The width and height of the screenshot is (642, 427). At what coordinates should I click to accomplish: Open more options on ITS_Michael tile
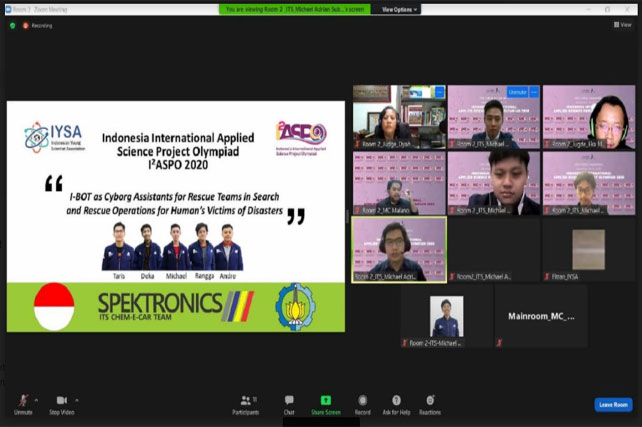click(534, 92)
